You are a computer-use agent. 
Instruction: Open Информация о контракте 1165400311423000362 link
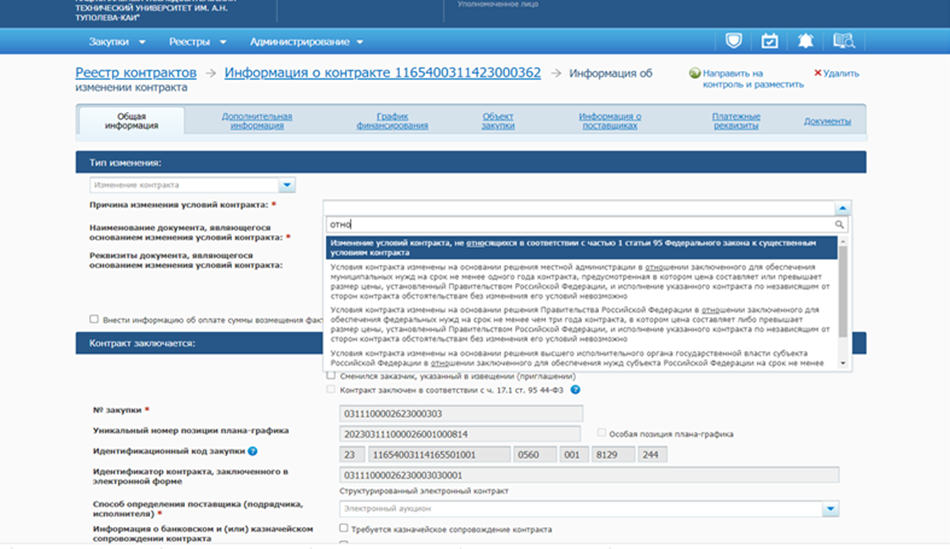[x=382, y=73]
